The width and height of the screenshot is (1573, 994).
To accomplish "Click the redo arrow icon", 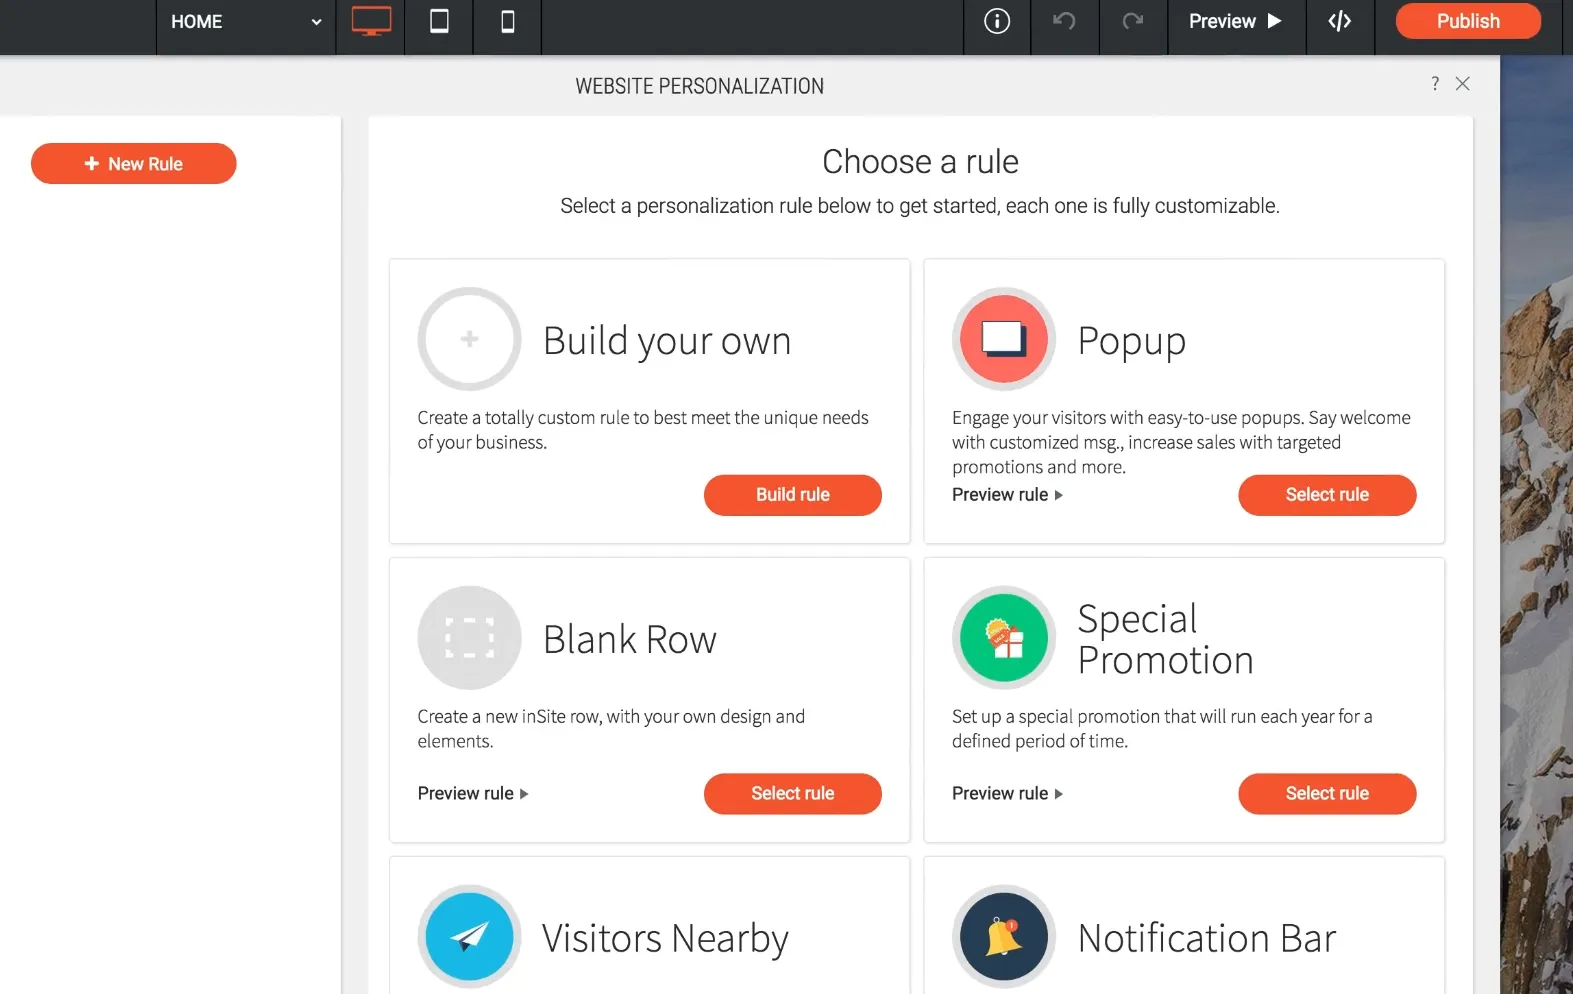I will (x=1132, y=21).
